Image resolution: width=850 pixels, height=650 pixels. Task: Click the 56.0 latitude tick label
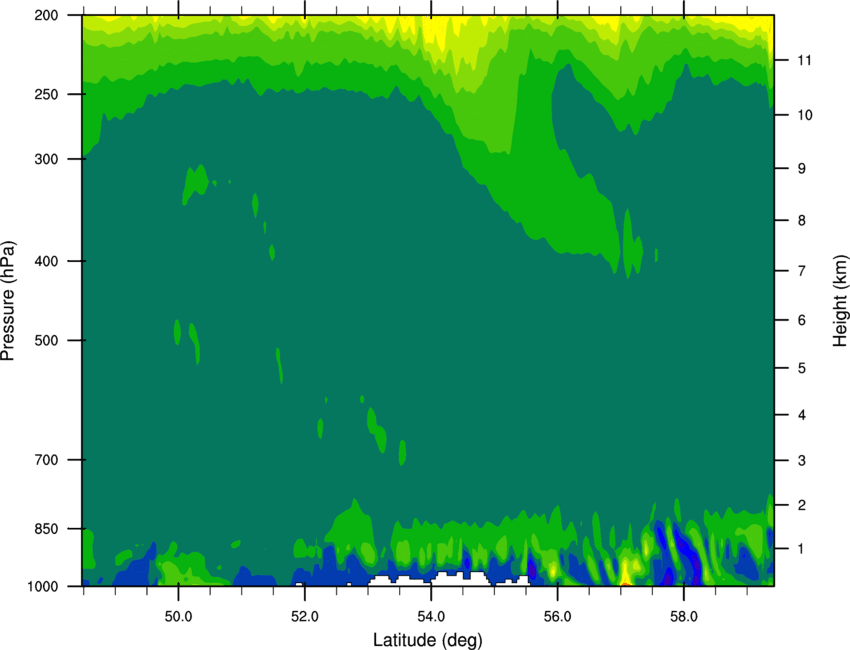[x=558, y=617]
